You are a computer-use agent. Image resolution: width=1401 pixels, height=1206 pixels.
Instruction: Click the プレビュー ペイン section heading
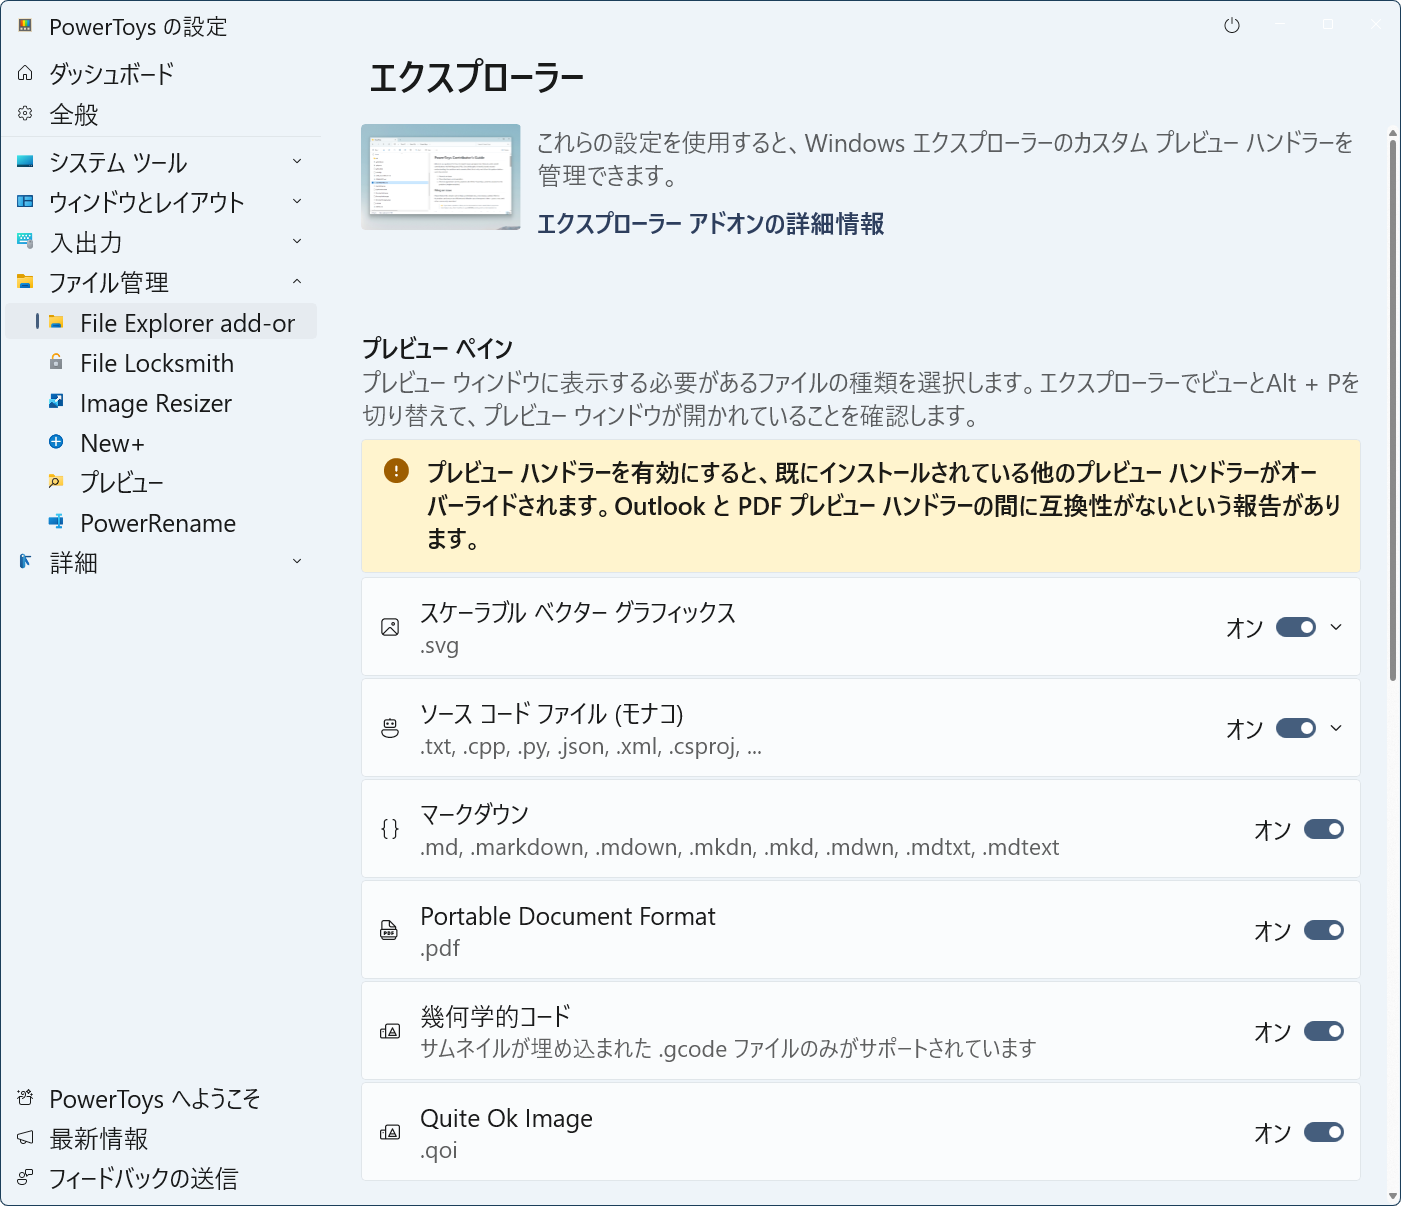437,348
